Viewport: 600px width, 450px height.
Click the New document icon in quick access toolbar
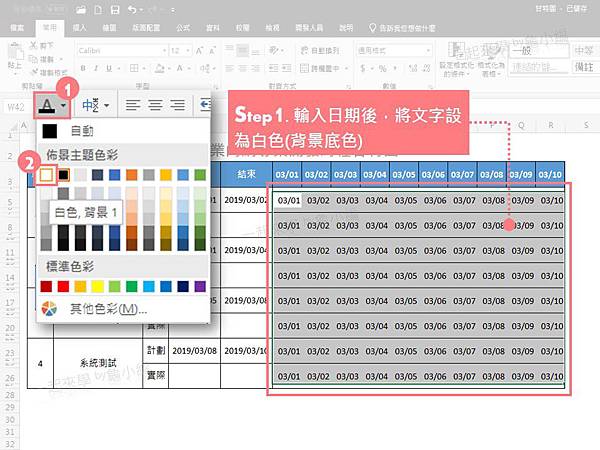point(98,10)
